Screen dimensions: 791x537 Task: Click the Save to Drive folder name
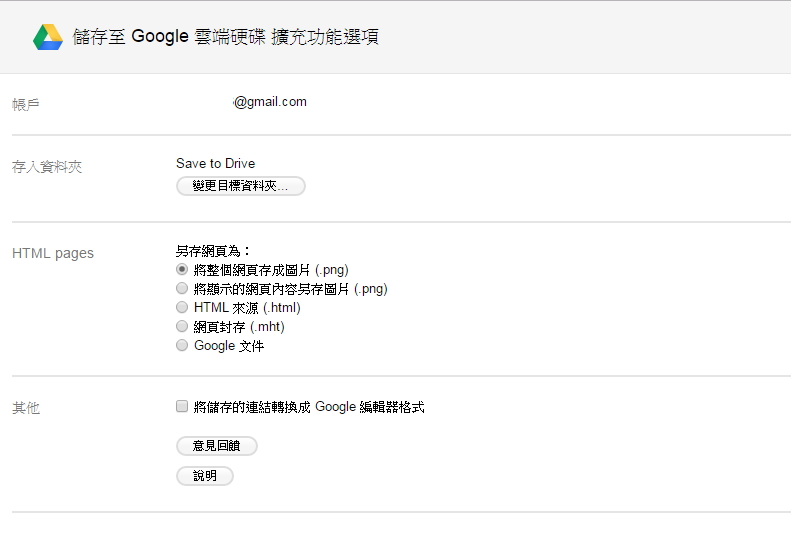point(215,164)
